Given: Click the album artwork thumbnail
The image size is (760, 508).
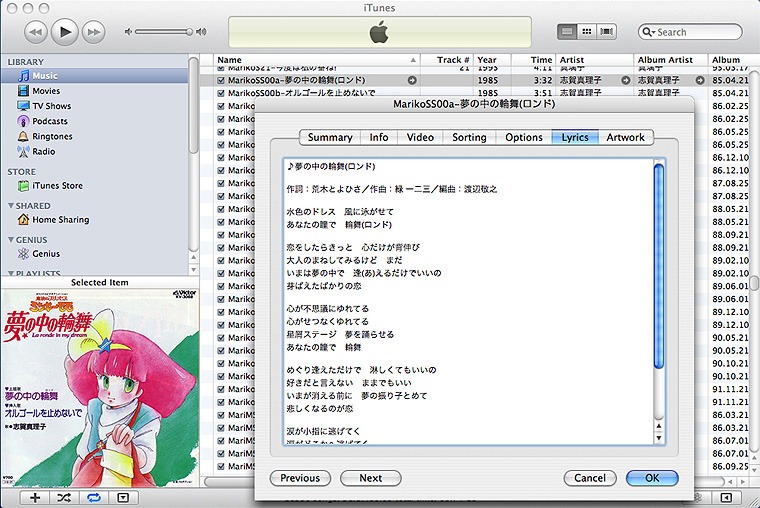Looking at the screenshot, I should pyautogui.click(x=100, y=388).
